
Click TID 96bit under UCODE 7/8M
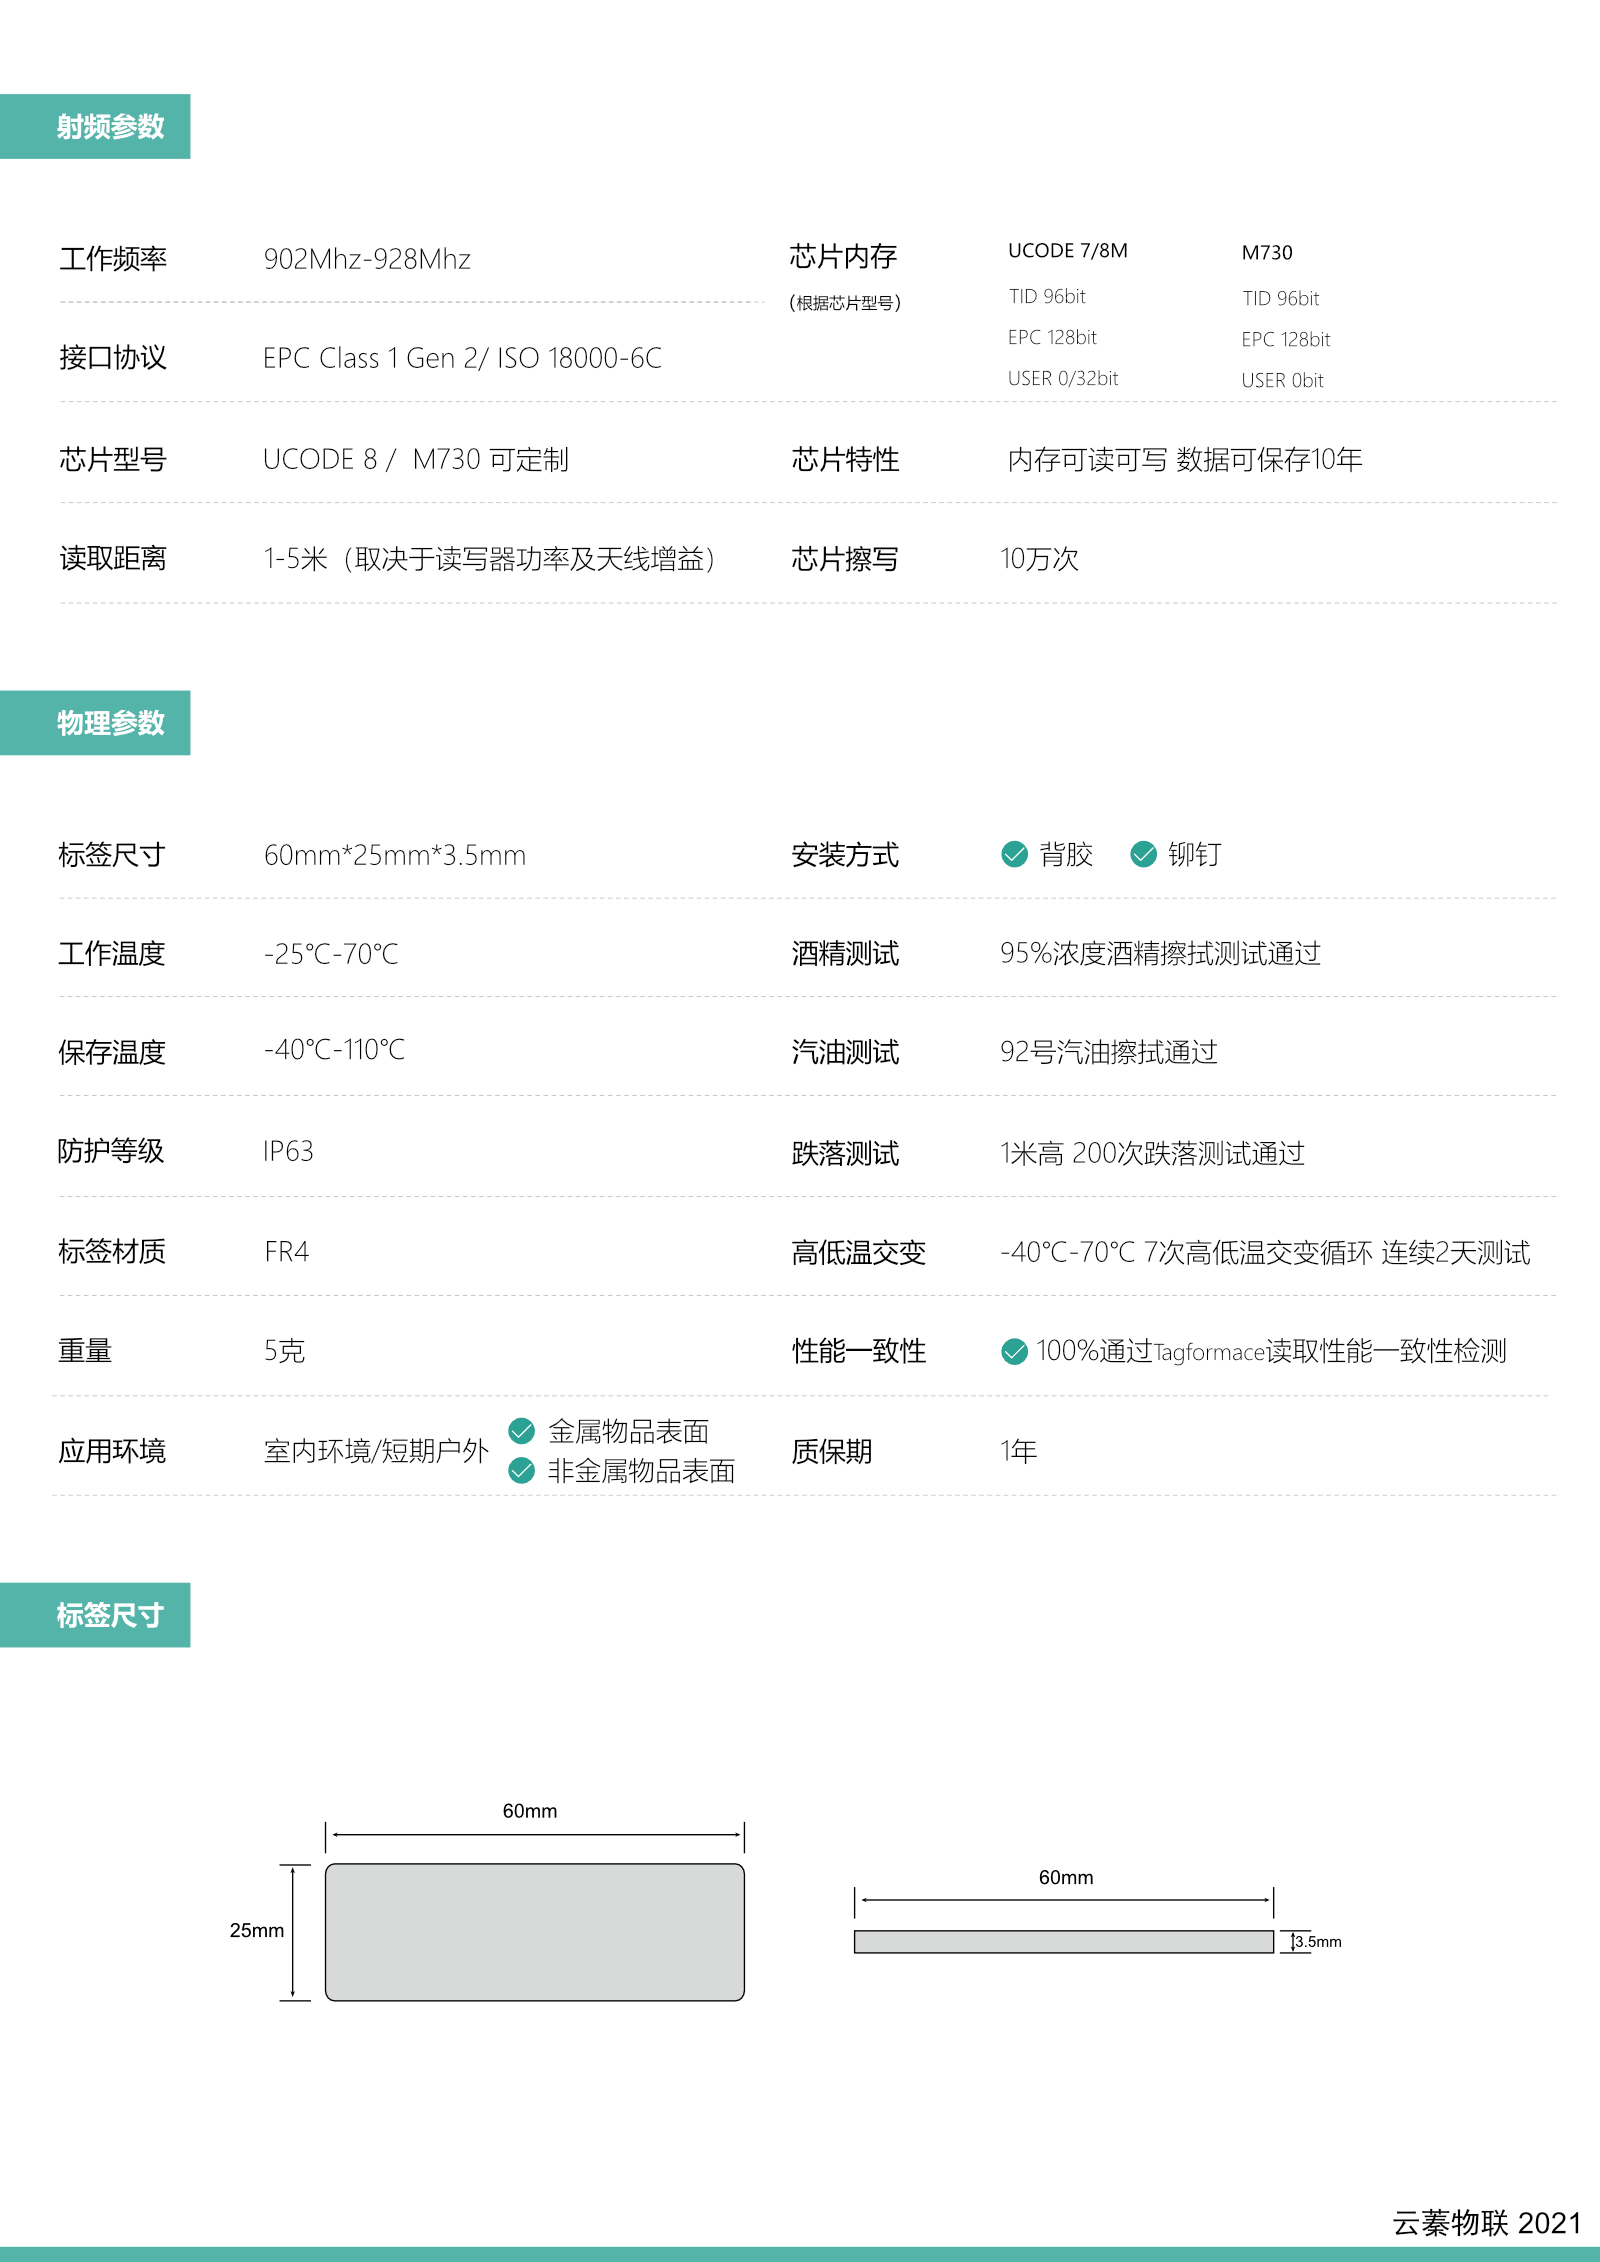pyautogui.click(x=1046, y=296)
